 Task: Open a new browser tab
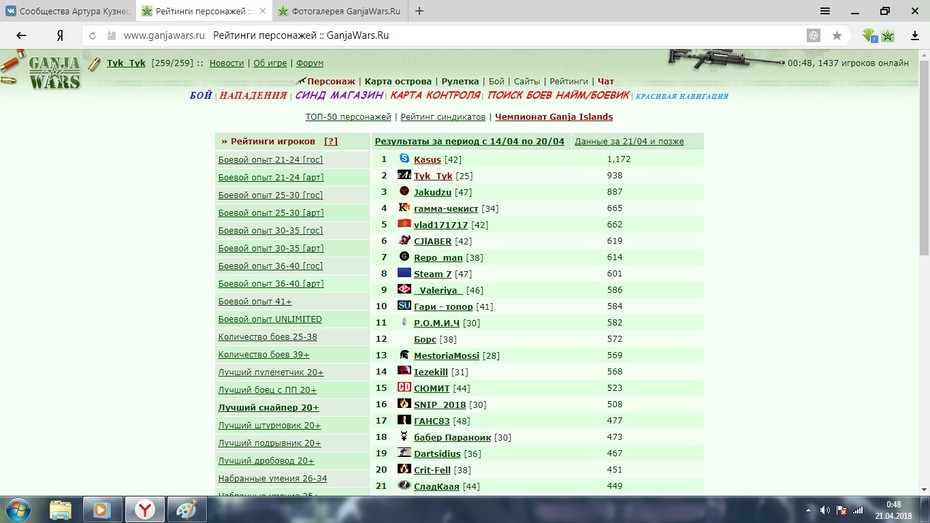(x=419, y=11)
